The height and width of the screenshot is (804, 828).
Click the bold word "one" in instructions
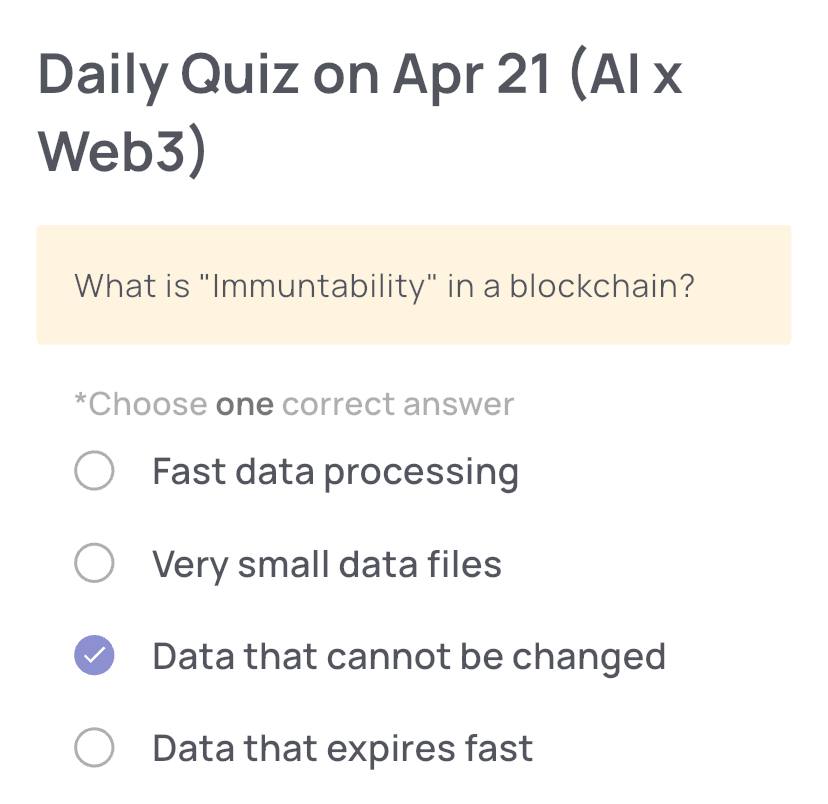pos(244,404)
